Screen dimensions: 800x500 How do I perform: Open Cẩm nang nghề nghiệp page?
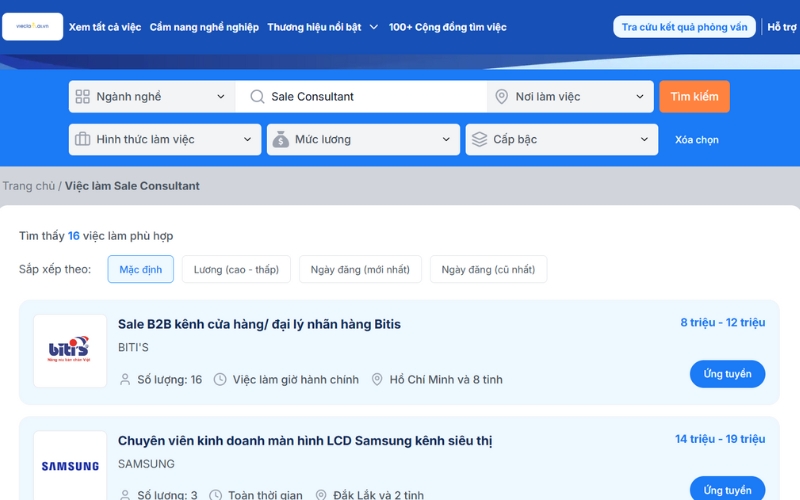204,27
